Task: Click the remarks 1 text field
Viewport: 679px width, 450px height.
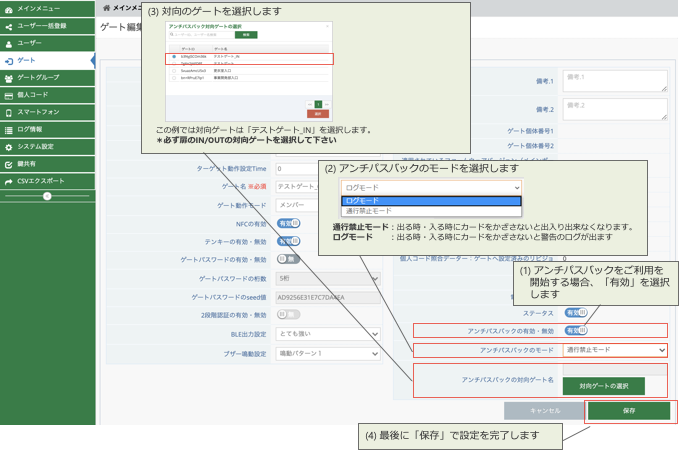Action: click(x=615, y=81)
